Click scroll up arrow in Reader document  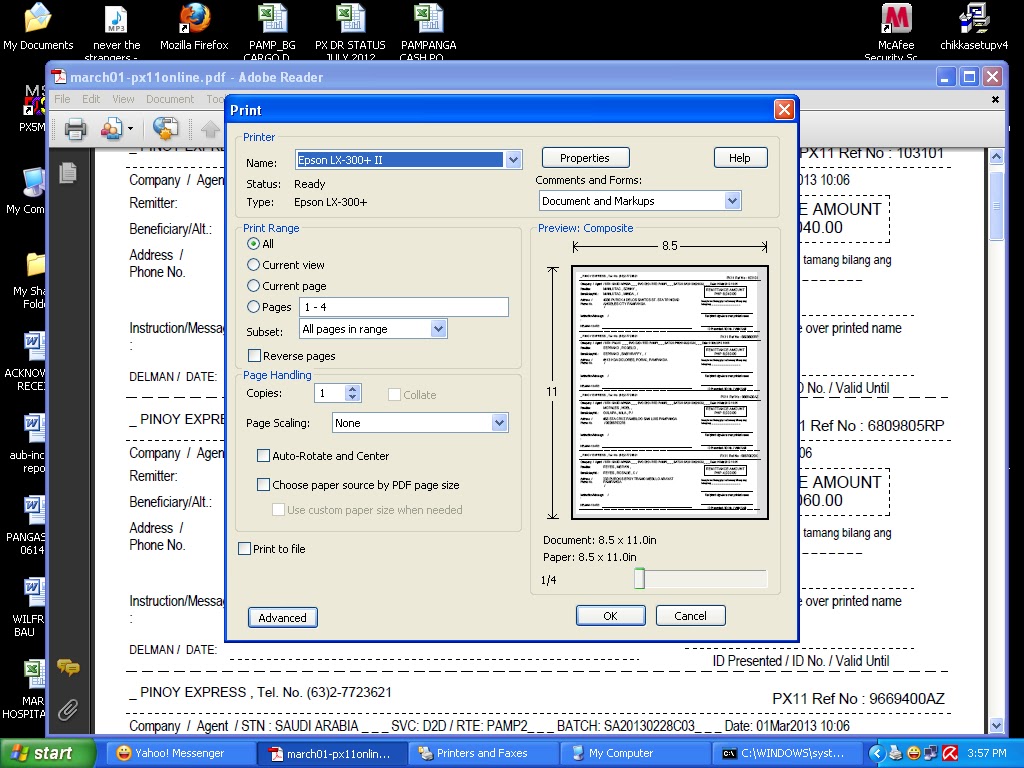pos(996,156)
